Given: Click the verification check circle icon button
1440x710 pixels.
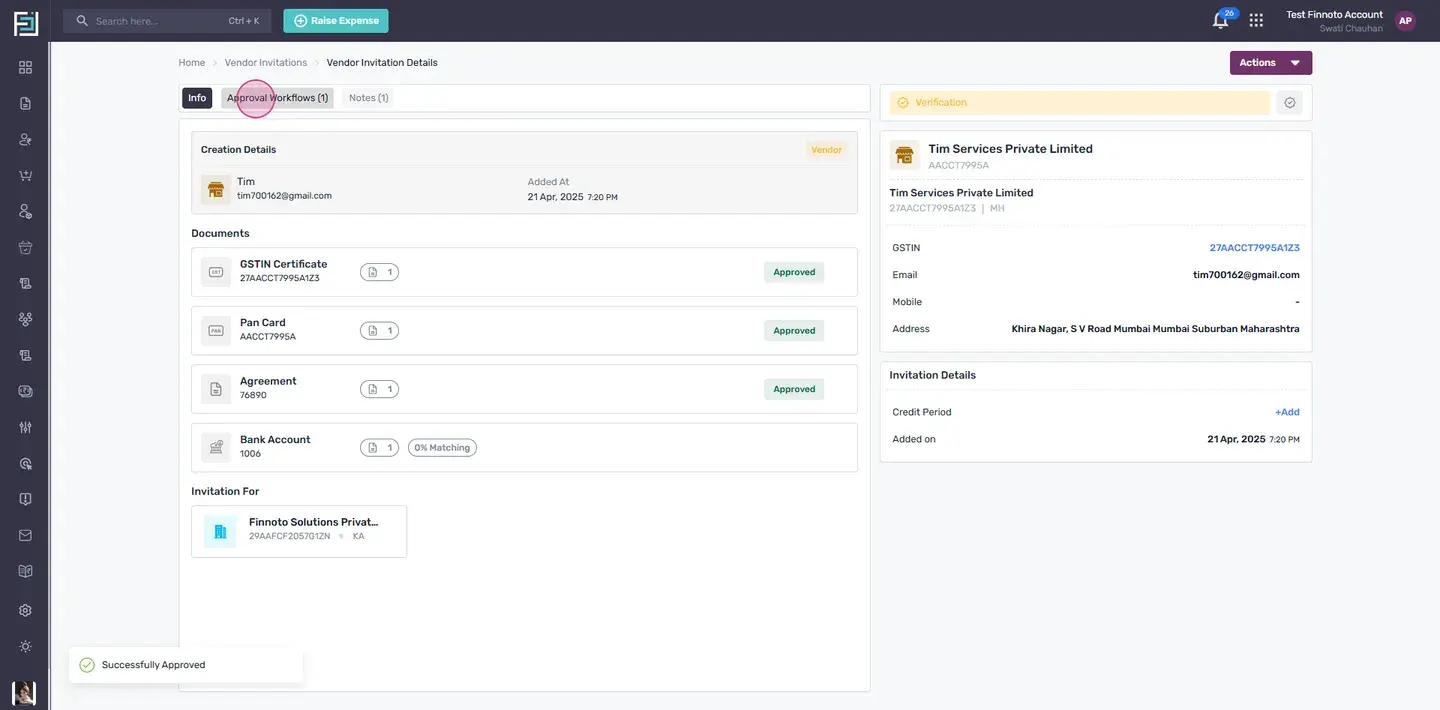Looking at the screenshot, I should 1290,102.
